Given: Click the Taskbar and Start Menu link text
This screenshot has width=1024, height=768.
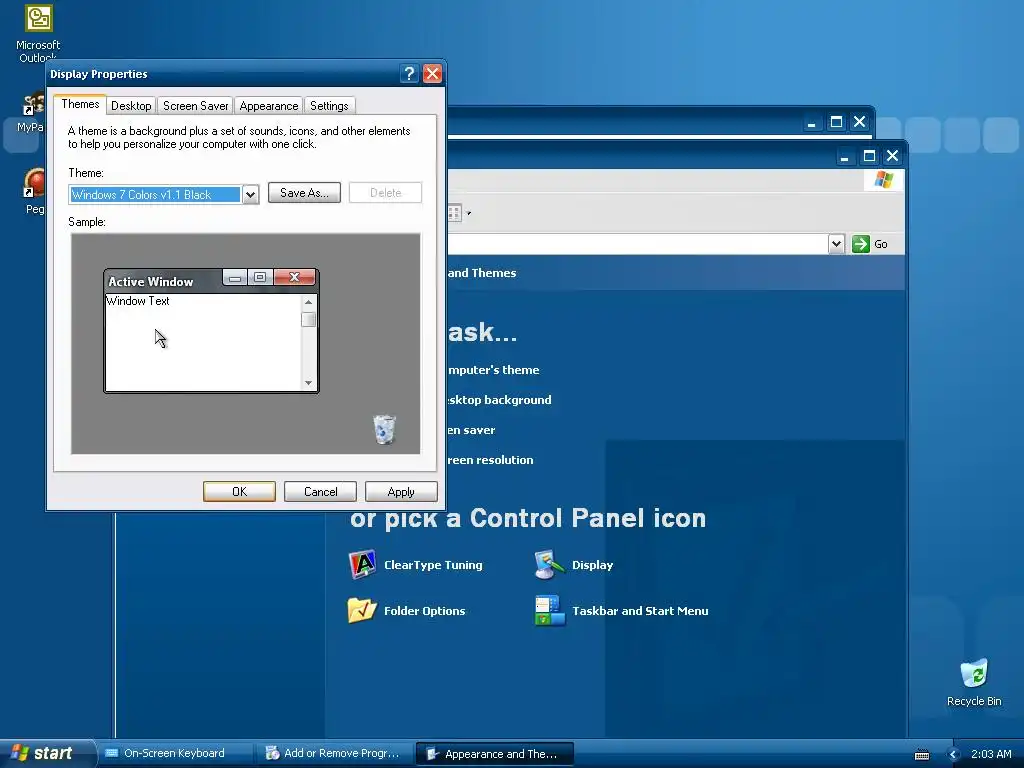Looking at the screenshot, I should (640, 611).
